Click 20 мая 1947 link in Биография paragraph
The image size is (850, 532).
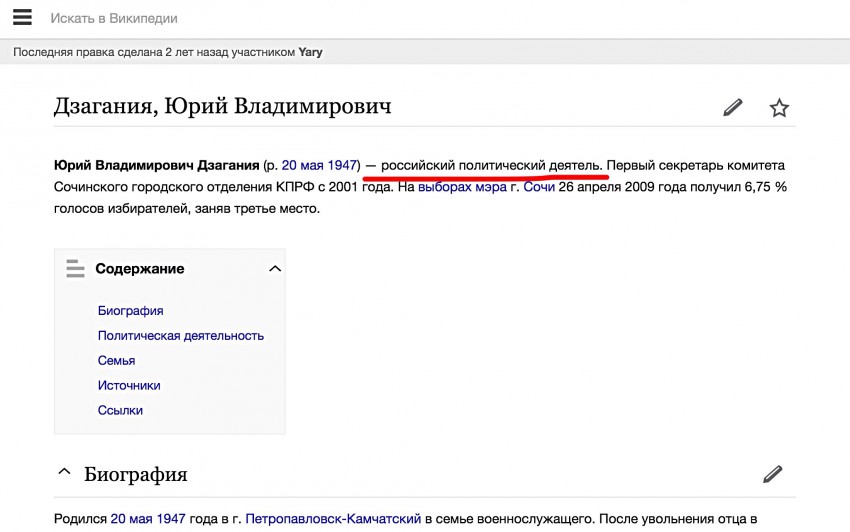pos(147,519)
